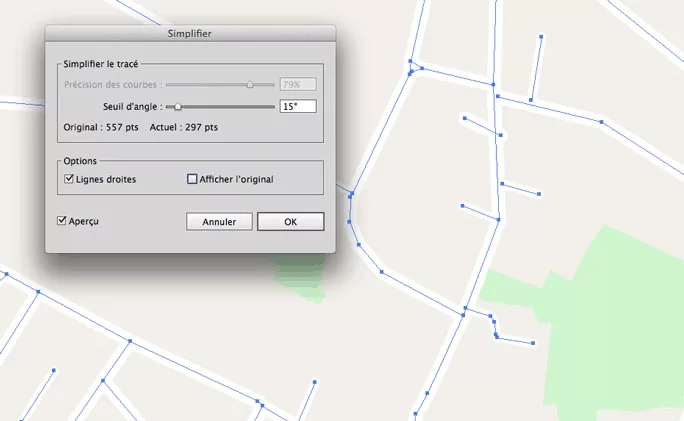The width and height of the screenshot is (684, 421).
Task: Click the disabled Précision des courbes slider handle
Action: [x=250, y=85]
